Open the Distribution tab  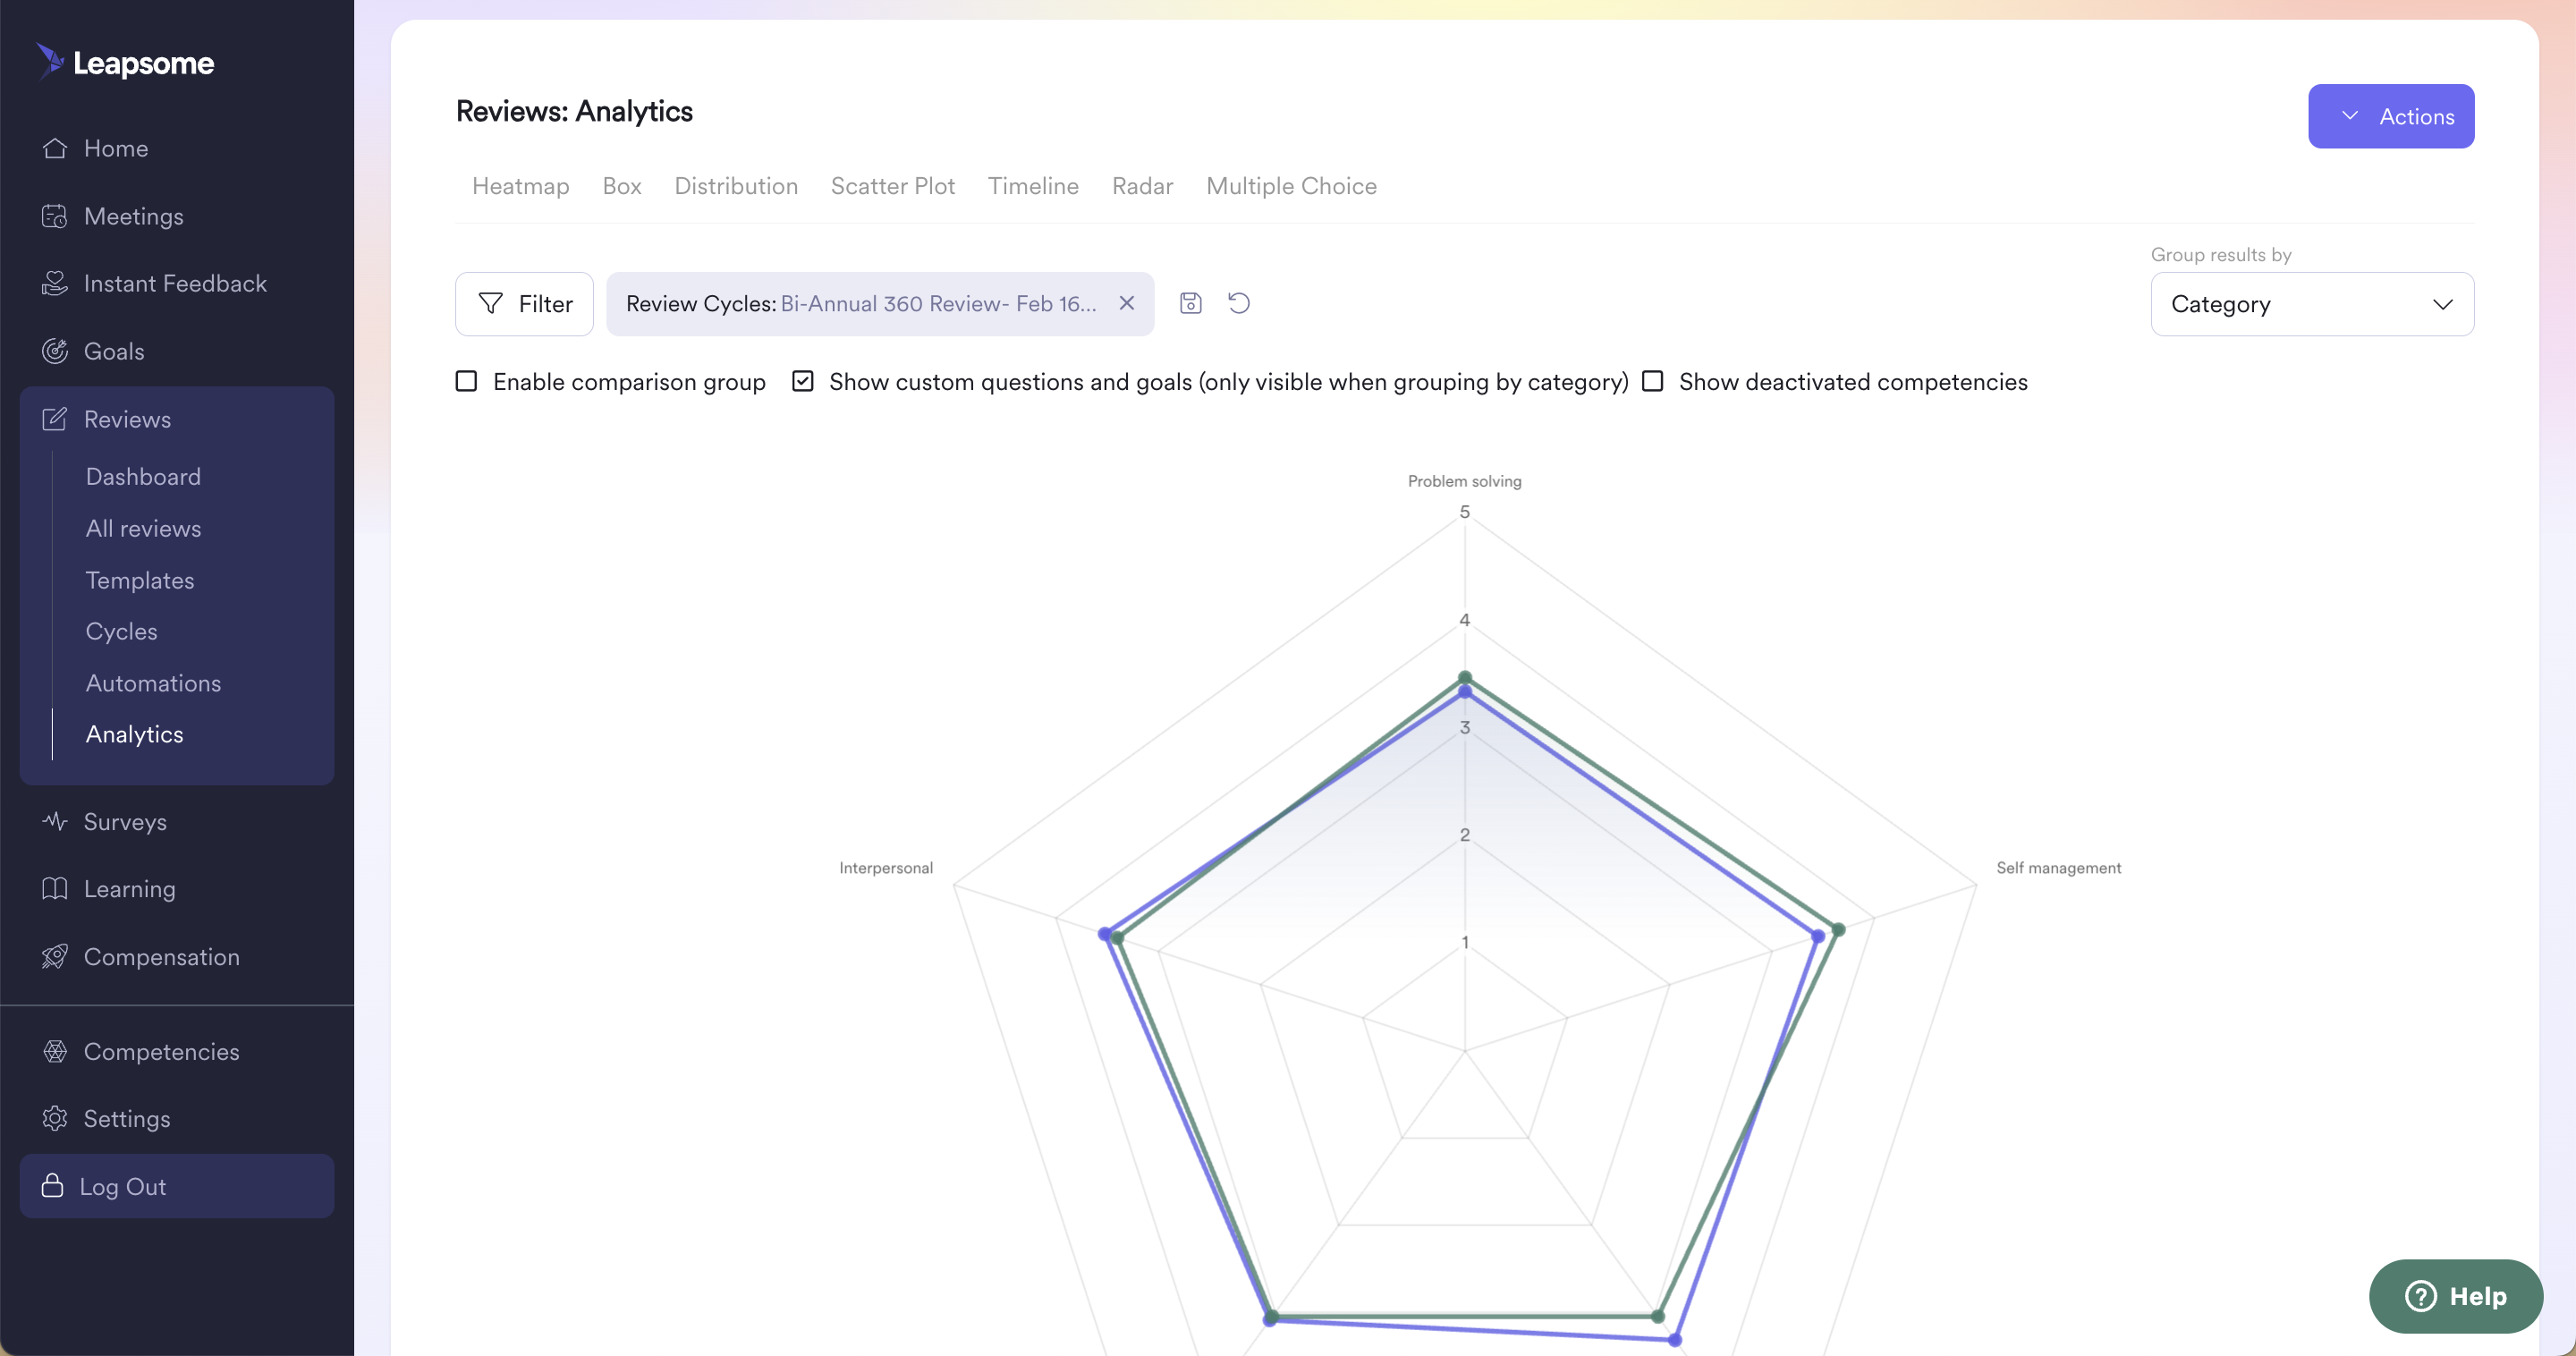736,186
